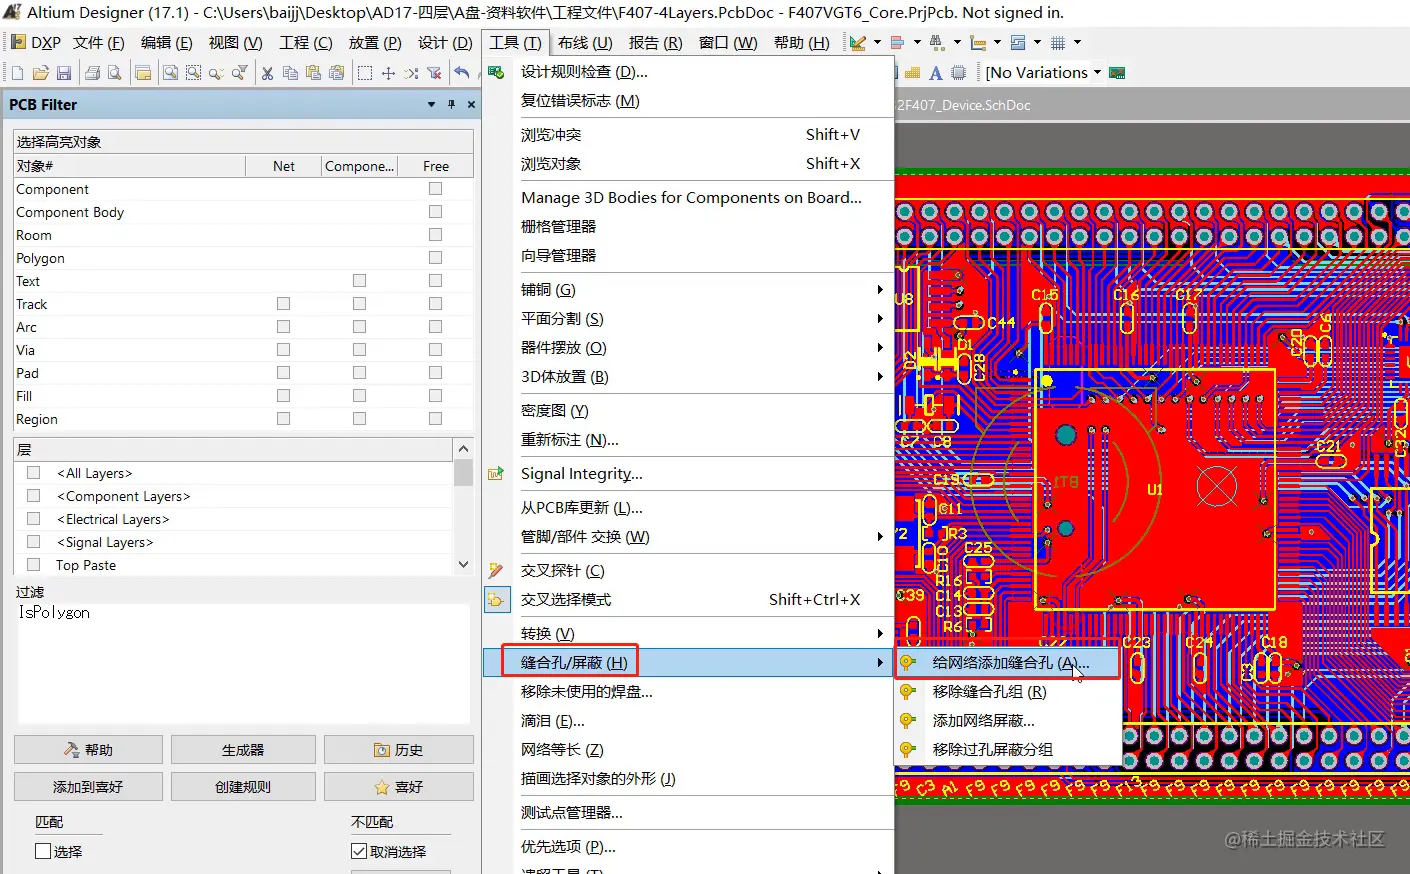Click the Open file folder icon
This screenshot has height=874, width=1410.
(x=41, y=73)
